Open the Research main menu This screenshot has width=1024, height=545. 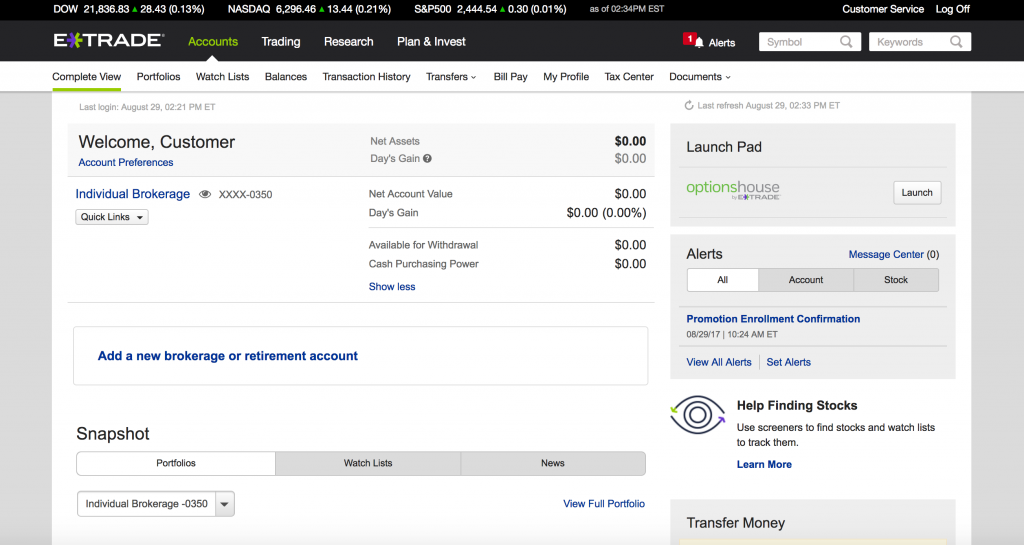[349, 42]
